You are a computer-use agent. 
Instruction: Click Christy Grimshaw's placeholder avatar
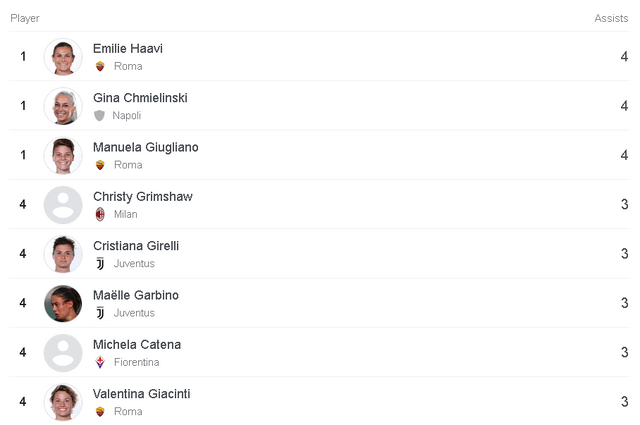tap(63, 205)
